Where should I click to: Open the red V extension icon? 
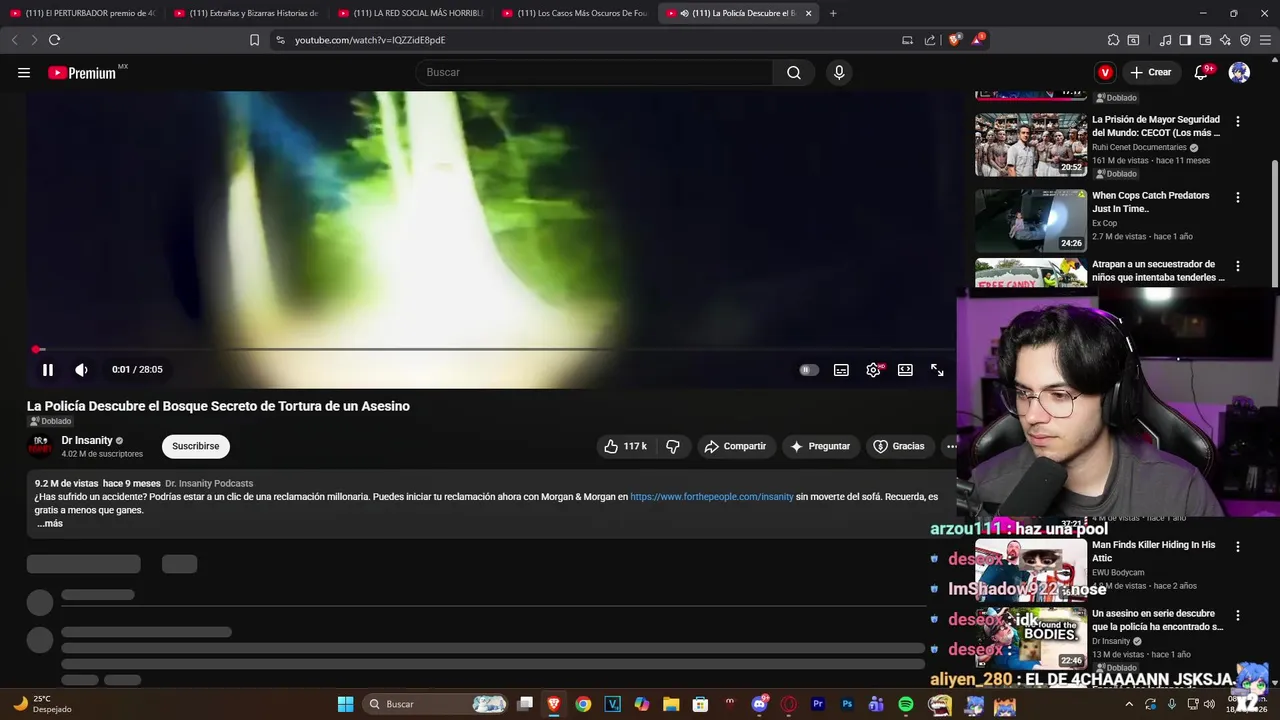(1105, 72)
